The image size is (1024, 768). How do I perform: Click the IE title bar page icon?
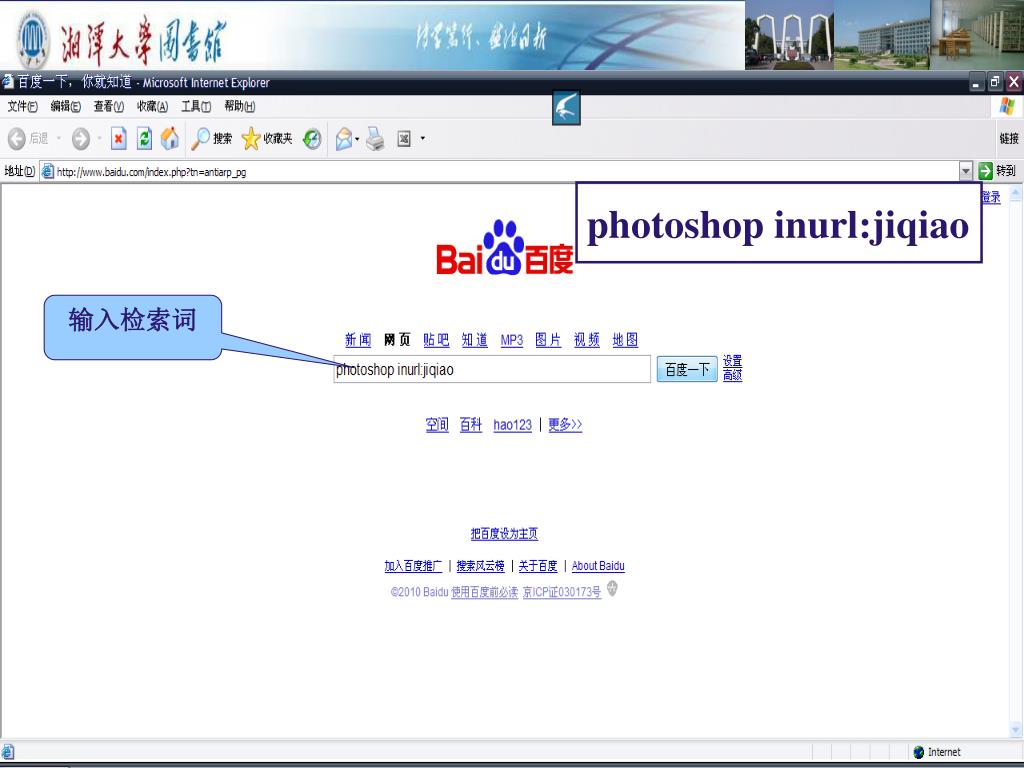click(x=8, y=82)
